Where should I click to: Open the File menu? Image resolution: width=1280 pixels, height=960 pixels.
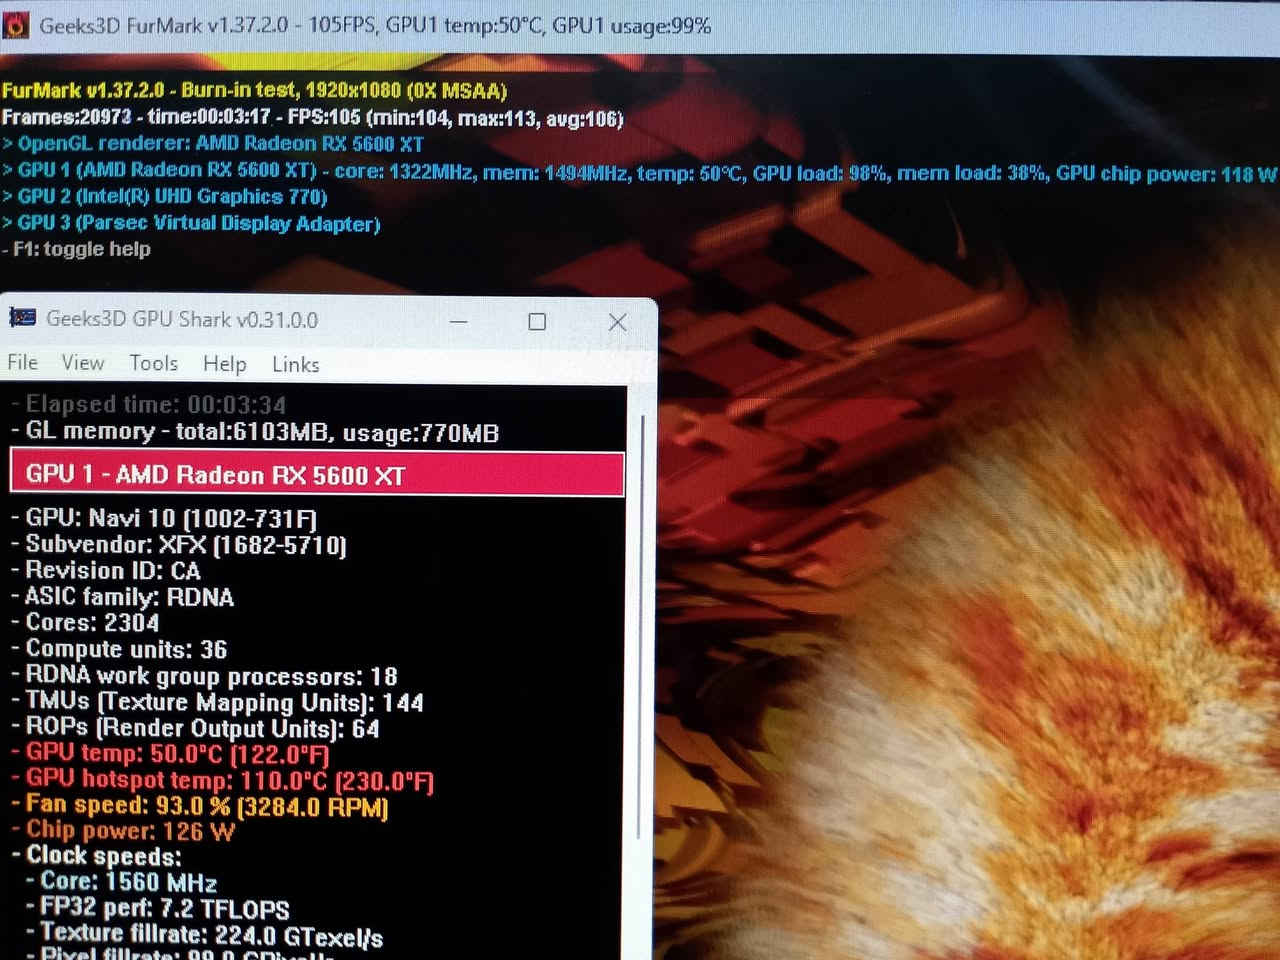pyautogui.click(x=22, y=362)
